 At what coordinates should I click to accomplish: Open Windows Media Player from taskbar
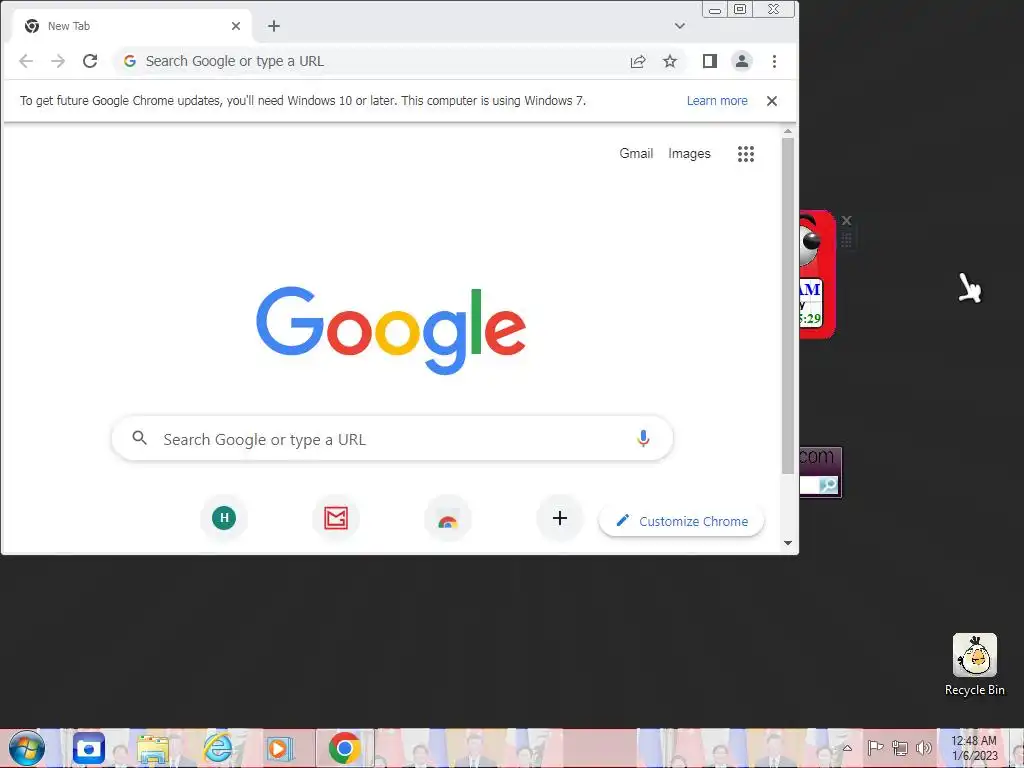point(280,748)
